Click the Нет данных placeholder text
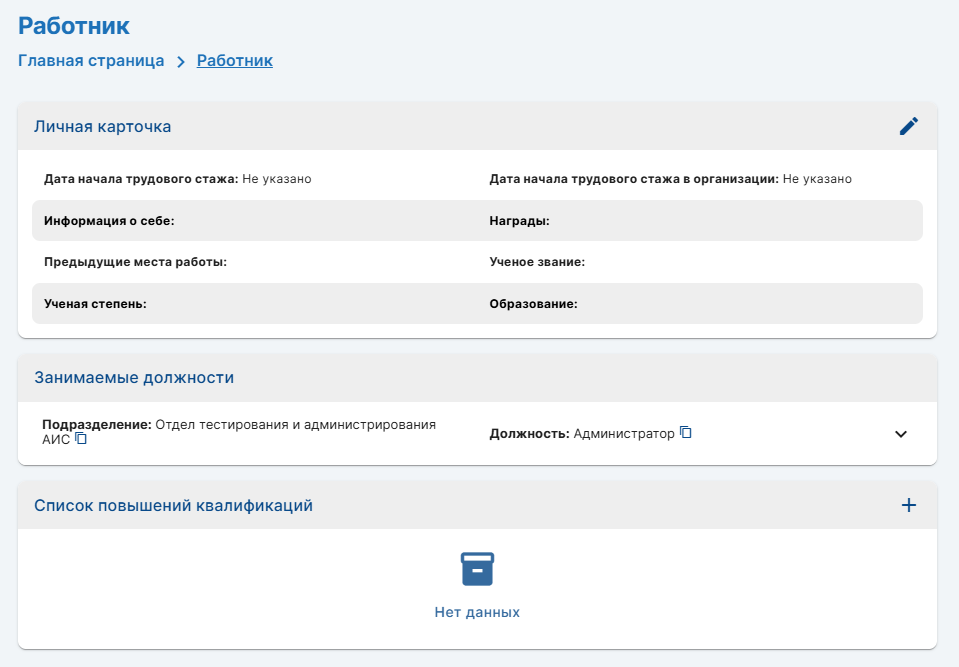The image size is (959, 667). tap(477, 612)
